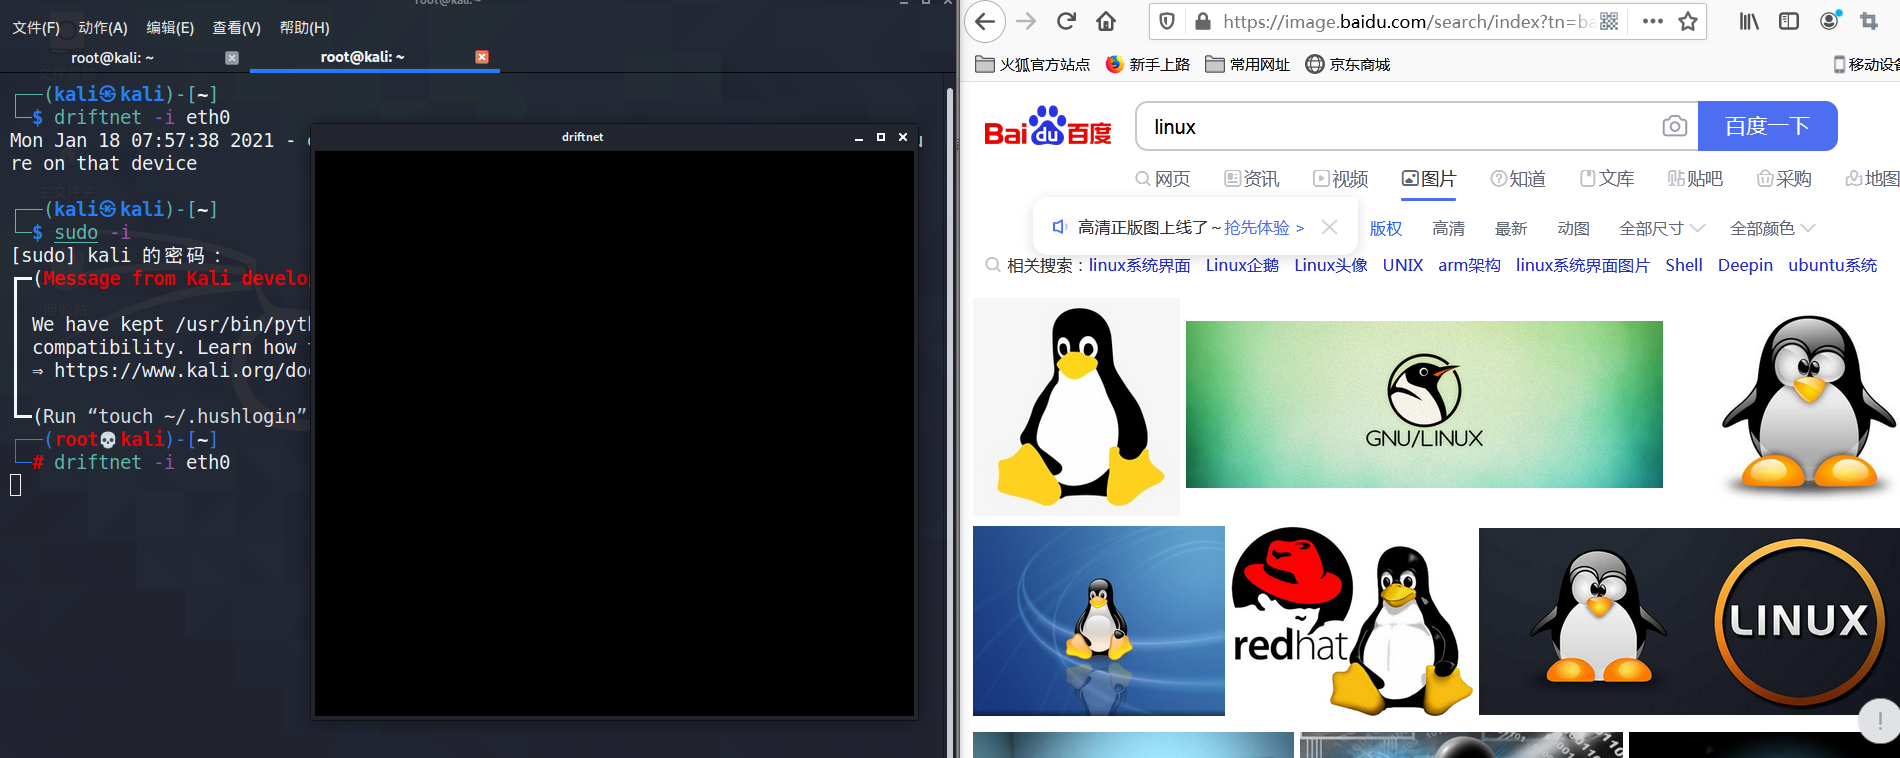Select the second root@kali terminal tab
Screen dimensions: 1900x758
[x=362, y=57]
